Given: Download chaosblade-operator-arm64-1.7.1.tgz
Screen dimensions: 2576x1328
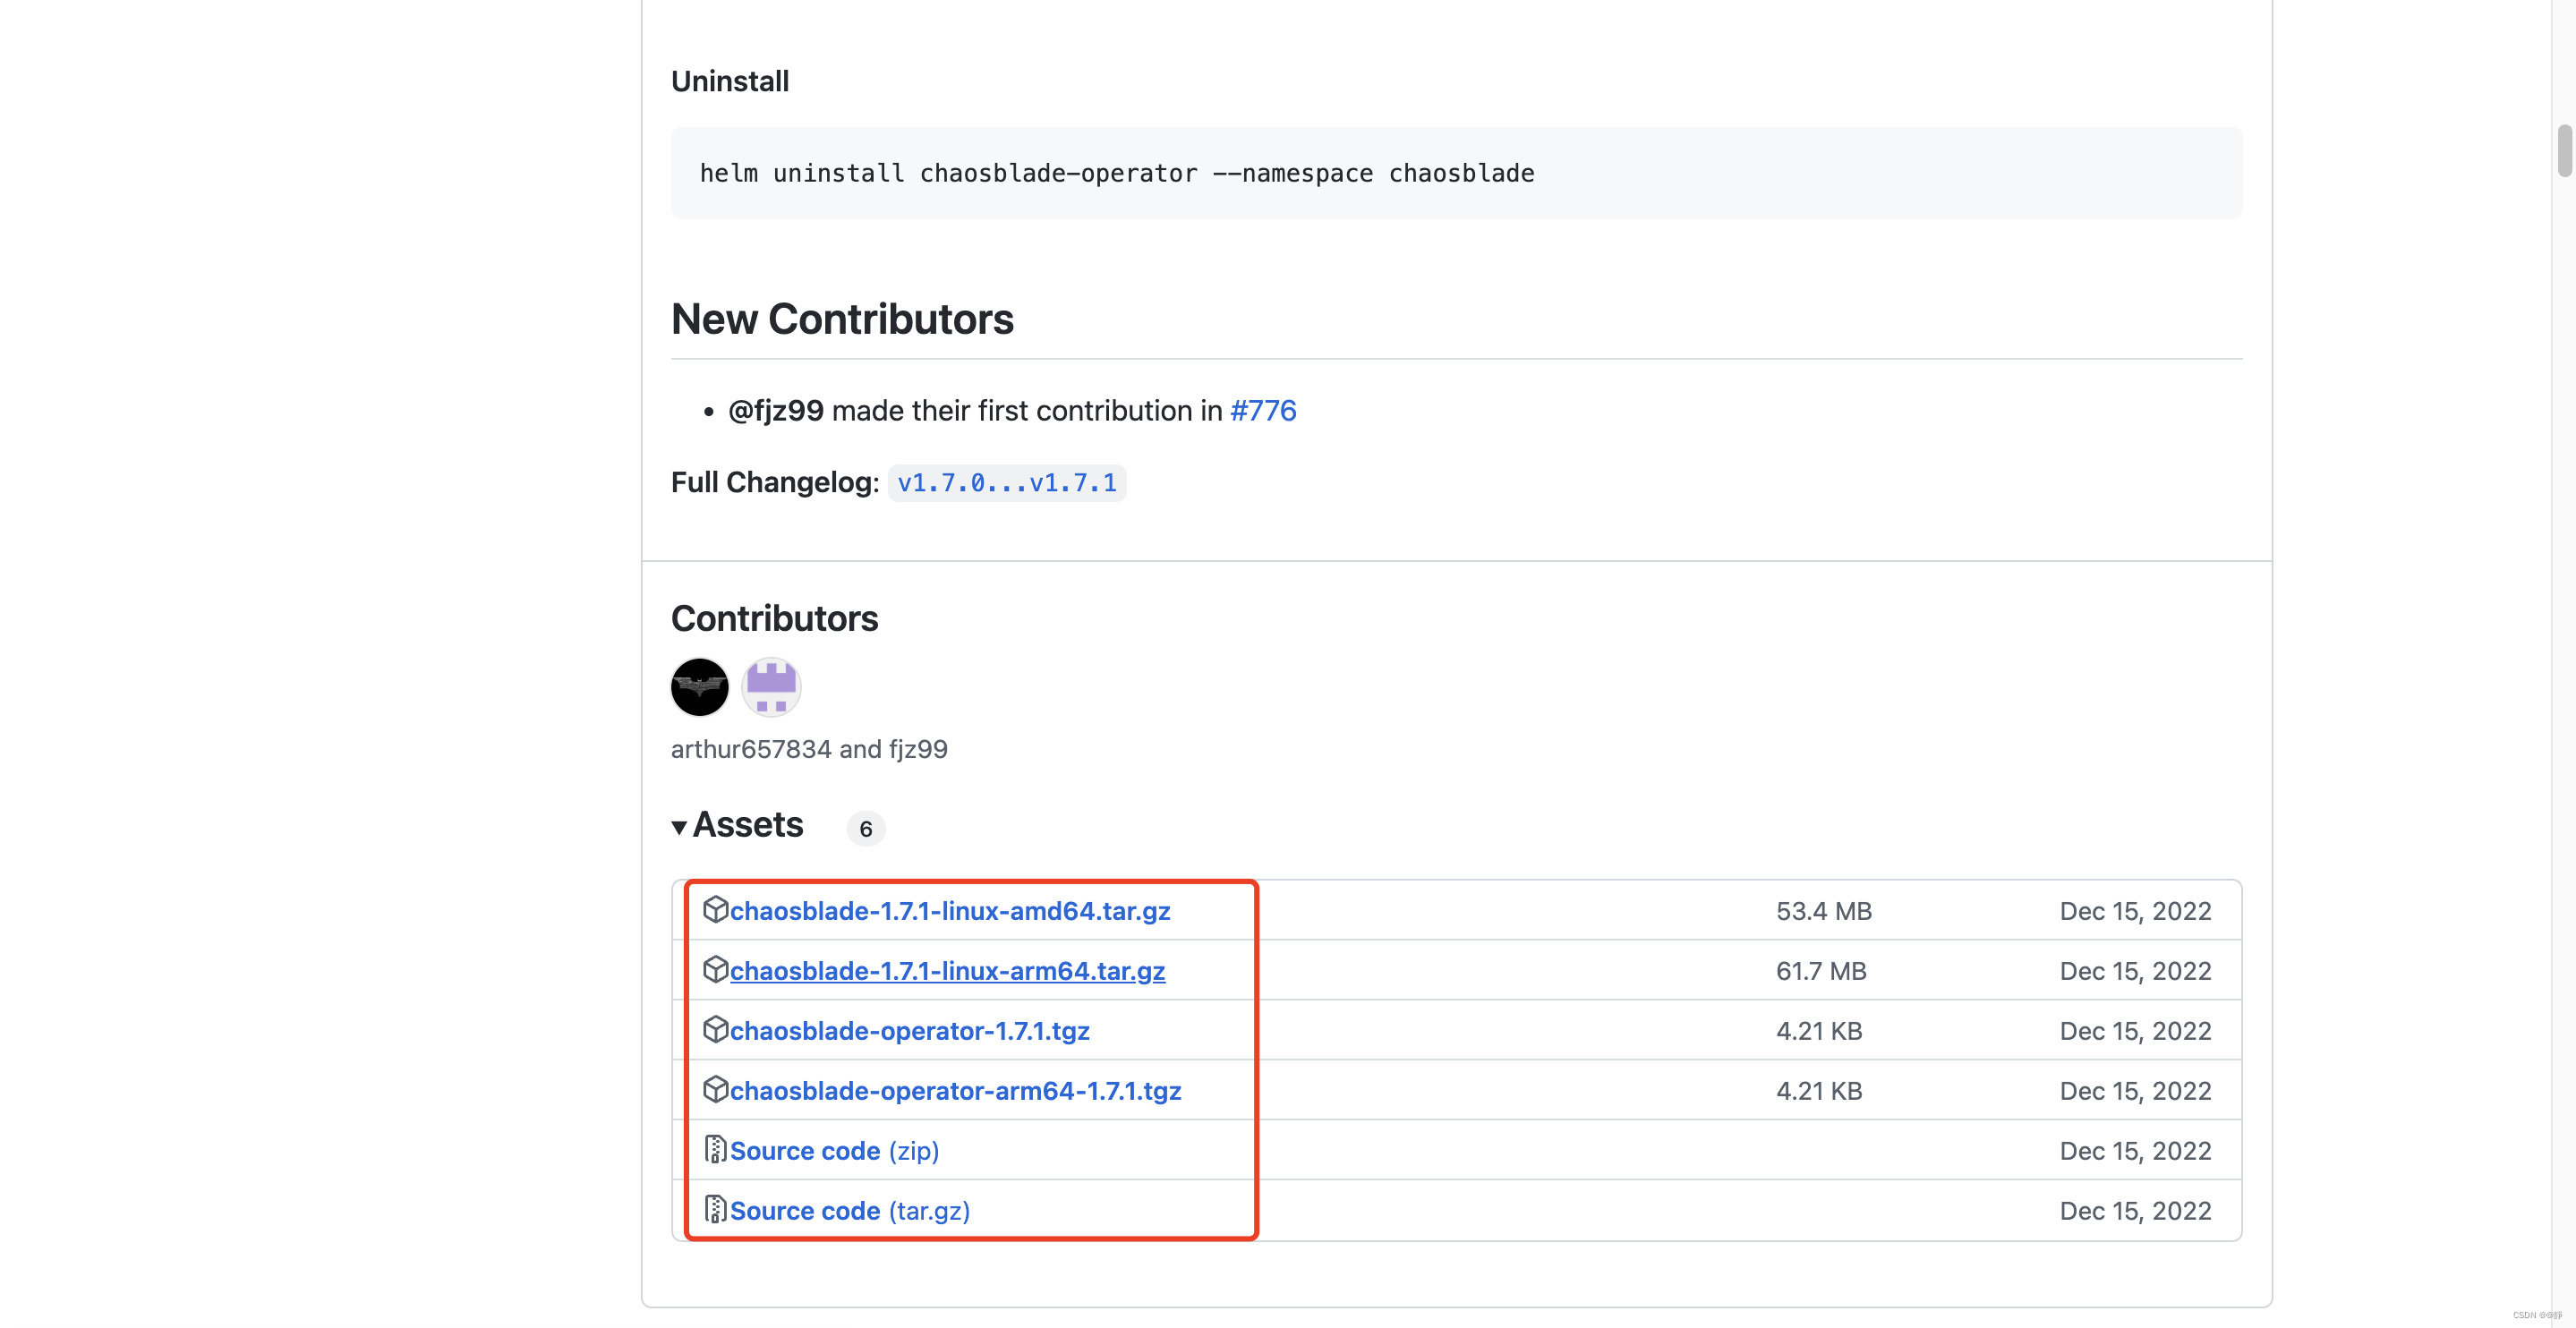Looking at the screenshot, I should pyautogui.click(x=956, y=1091).
